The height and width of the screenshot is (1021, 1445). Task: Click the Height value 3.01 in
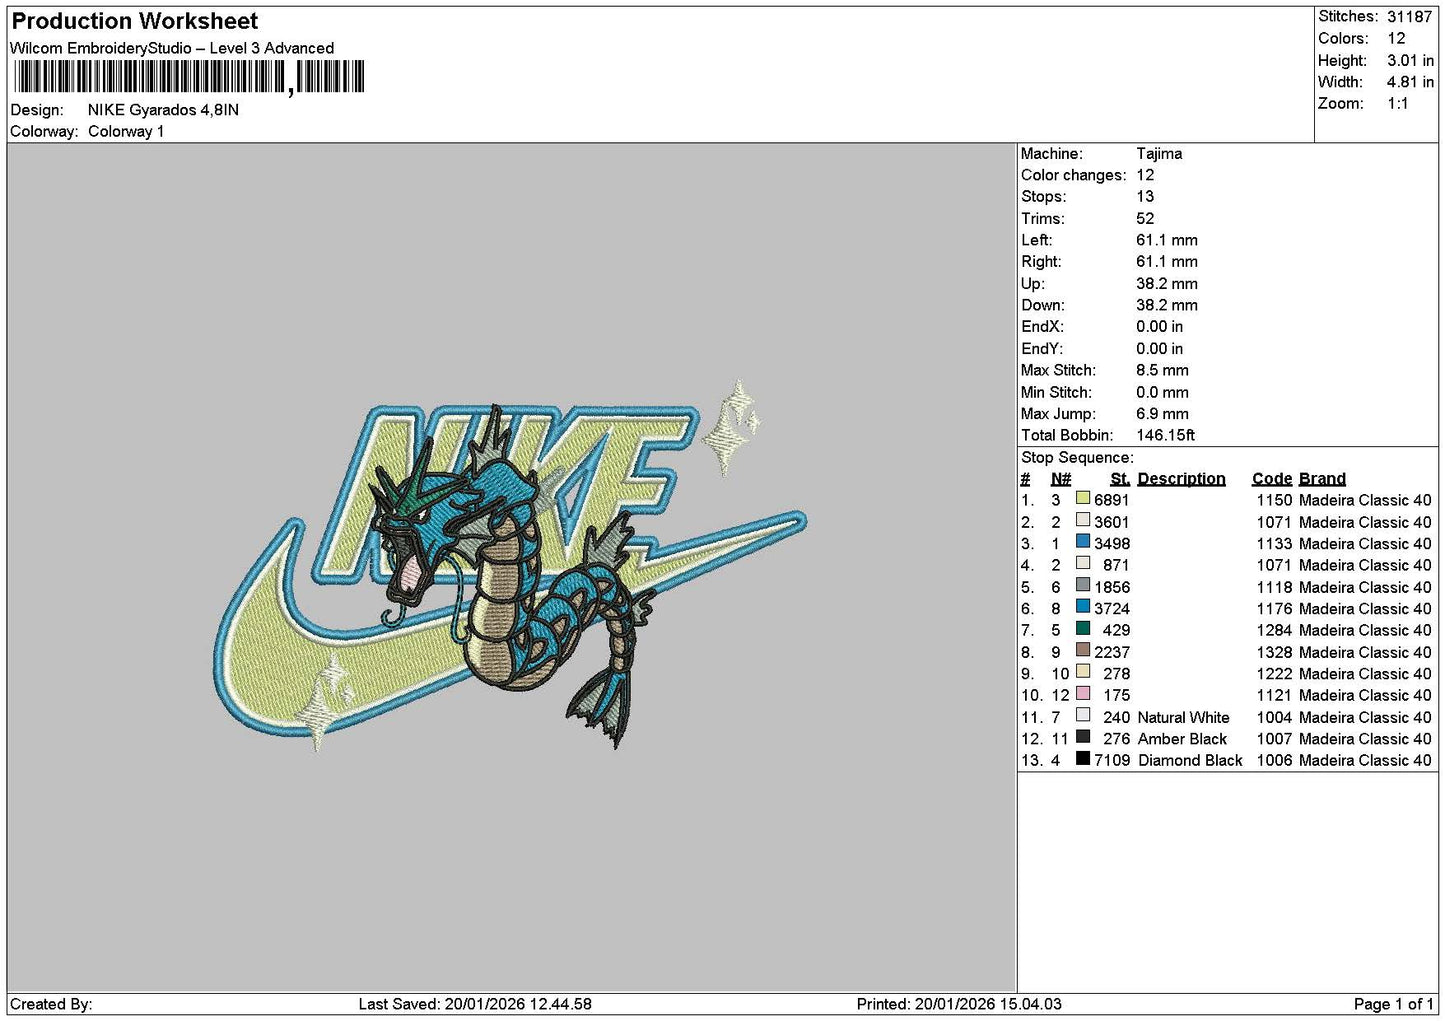click(1410, 61)
